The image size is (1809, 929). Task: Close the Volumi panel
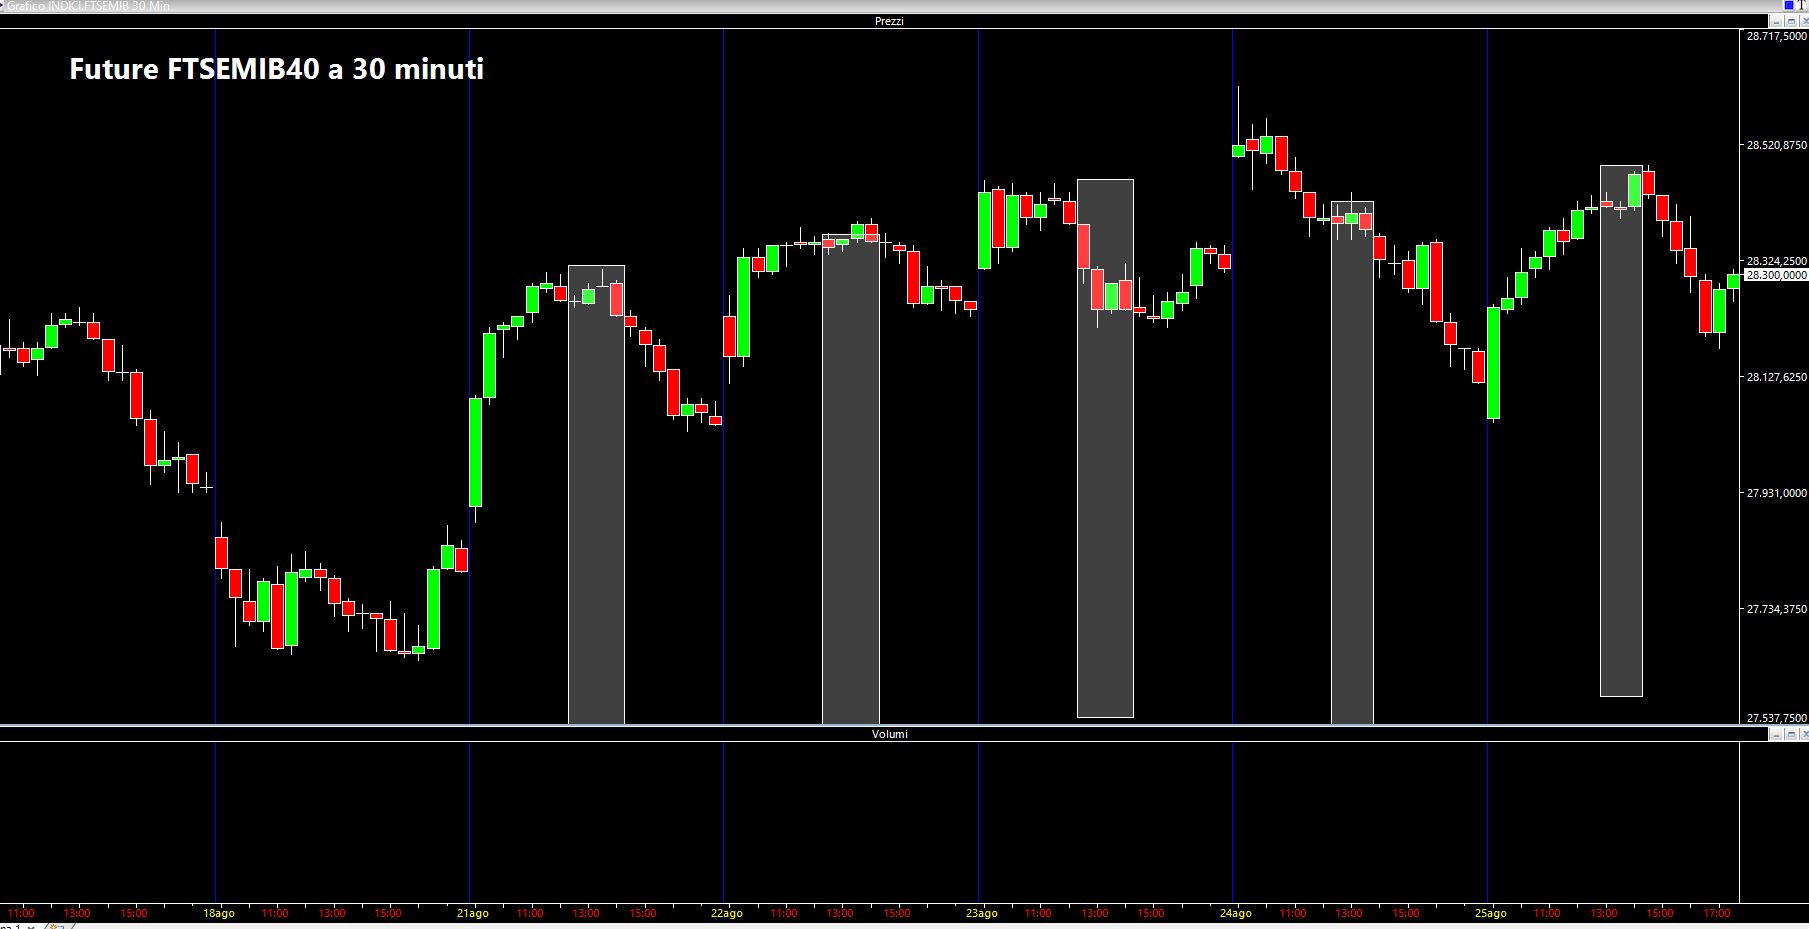pos(1802,735)
